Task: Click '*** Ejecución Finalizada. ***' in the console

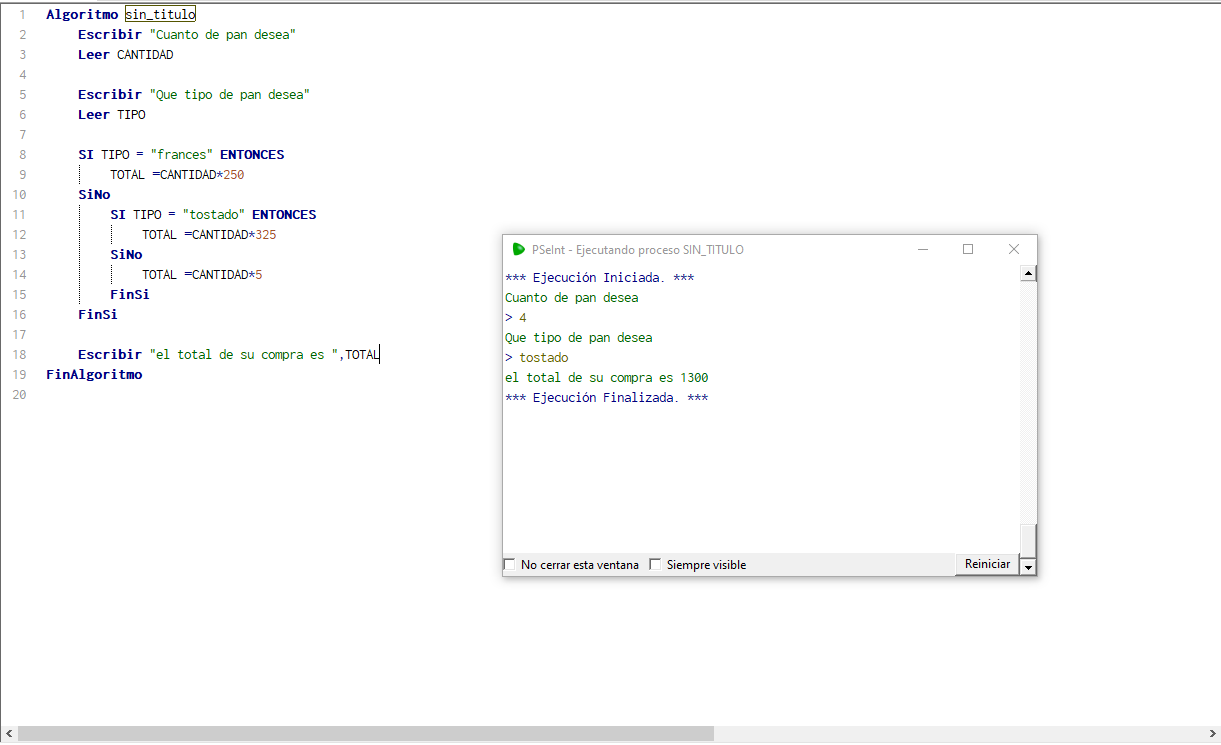Action: point(607,398)
